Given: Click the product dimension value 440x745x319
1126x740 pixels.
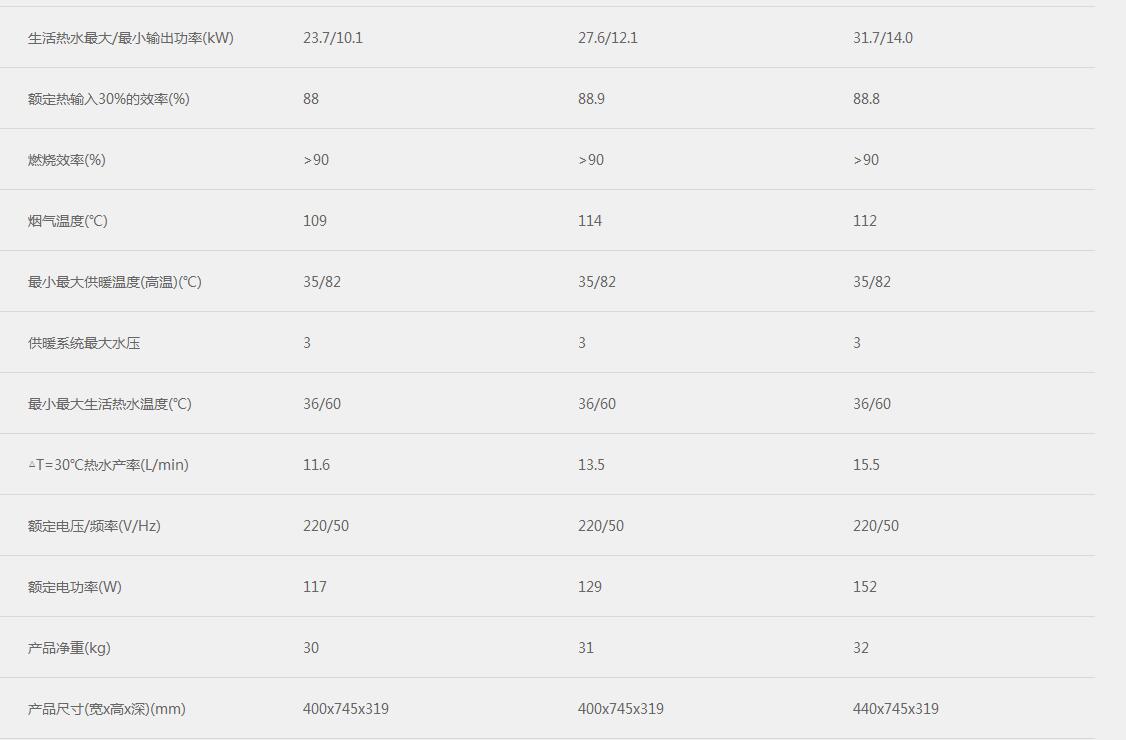Looking at the screenshot, I should (x=896, y=709).
